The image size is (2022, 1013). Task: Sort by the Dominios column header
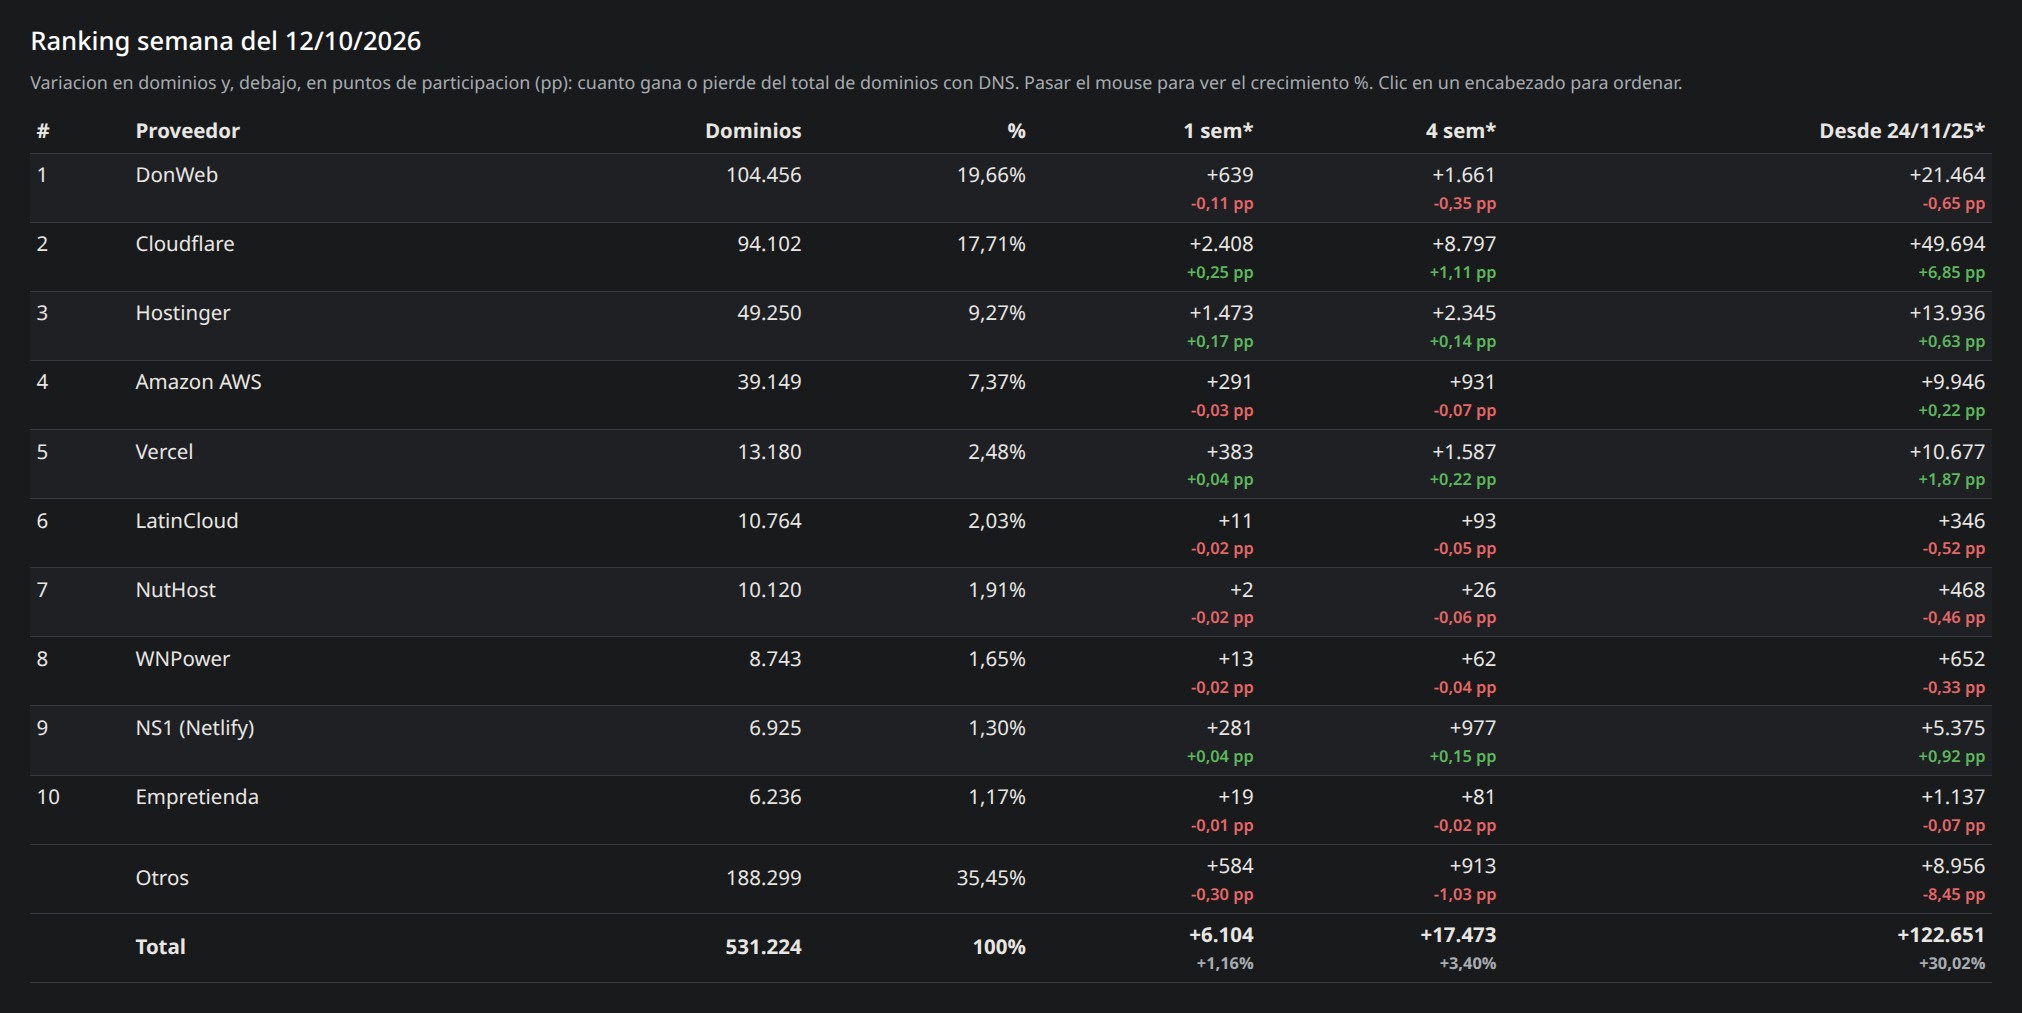[x=753, y=131]
